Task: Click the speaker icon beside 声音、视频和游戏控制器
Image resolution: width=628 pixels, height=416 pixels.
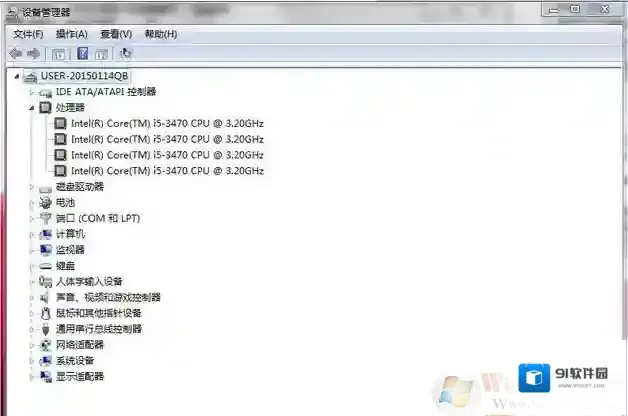Action: point(45,297)
